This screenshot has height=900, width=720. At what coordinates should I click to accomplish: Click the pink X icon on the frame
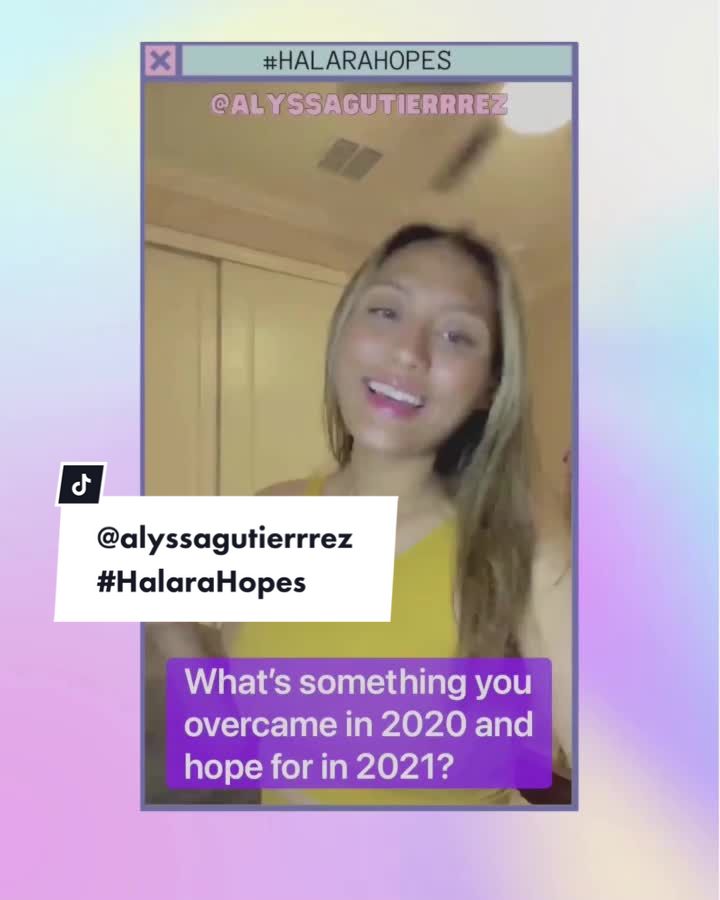tap(160, 60)
